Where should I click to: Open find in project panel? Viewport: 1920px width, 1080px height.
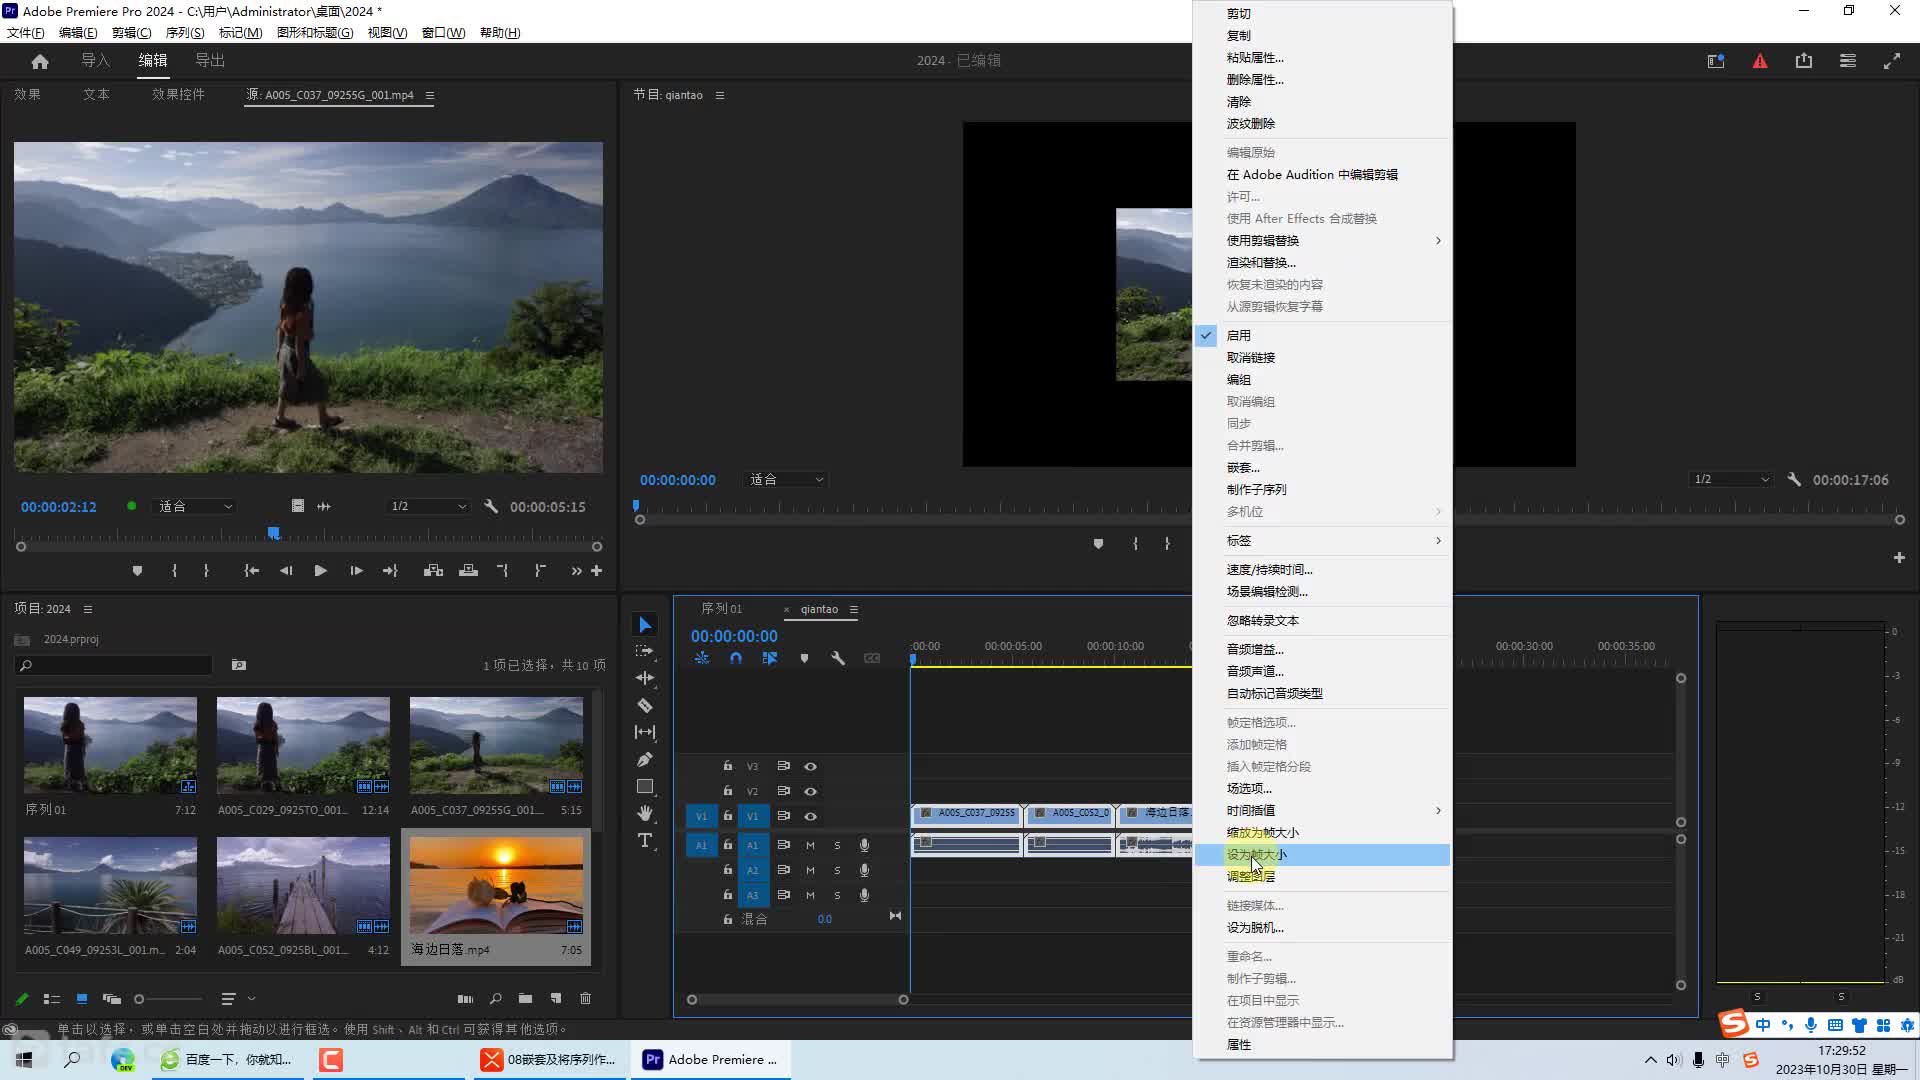click(x=495, y=999)
